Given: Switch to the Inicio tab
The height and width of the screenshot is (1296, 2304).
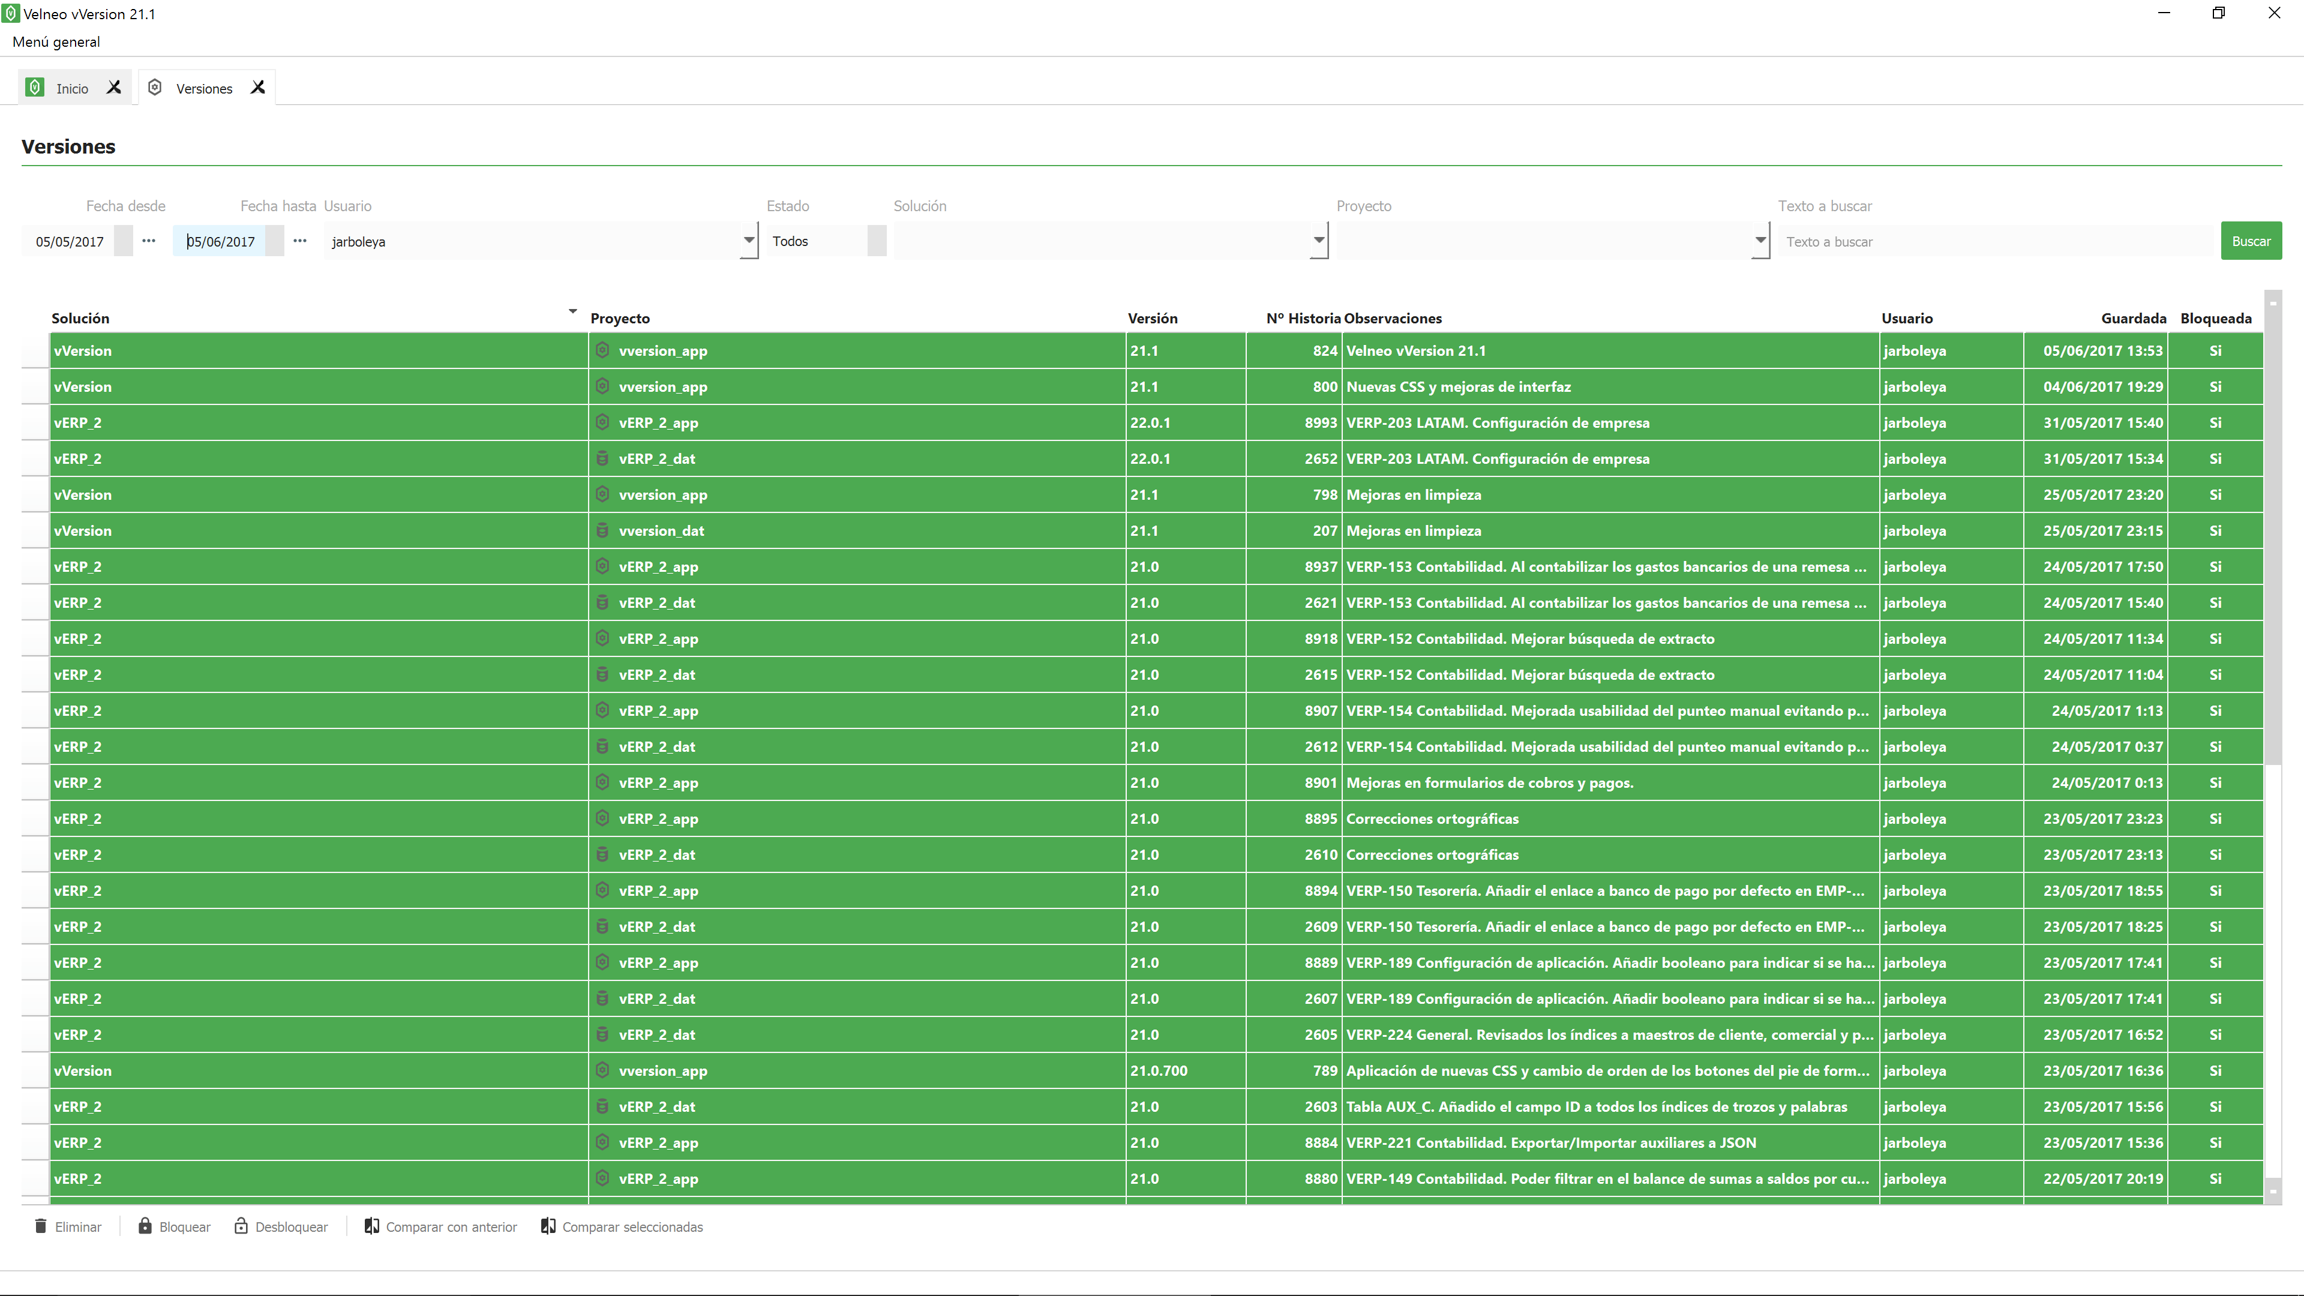Looking at the screenshot, I should [71, 88].
